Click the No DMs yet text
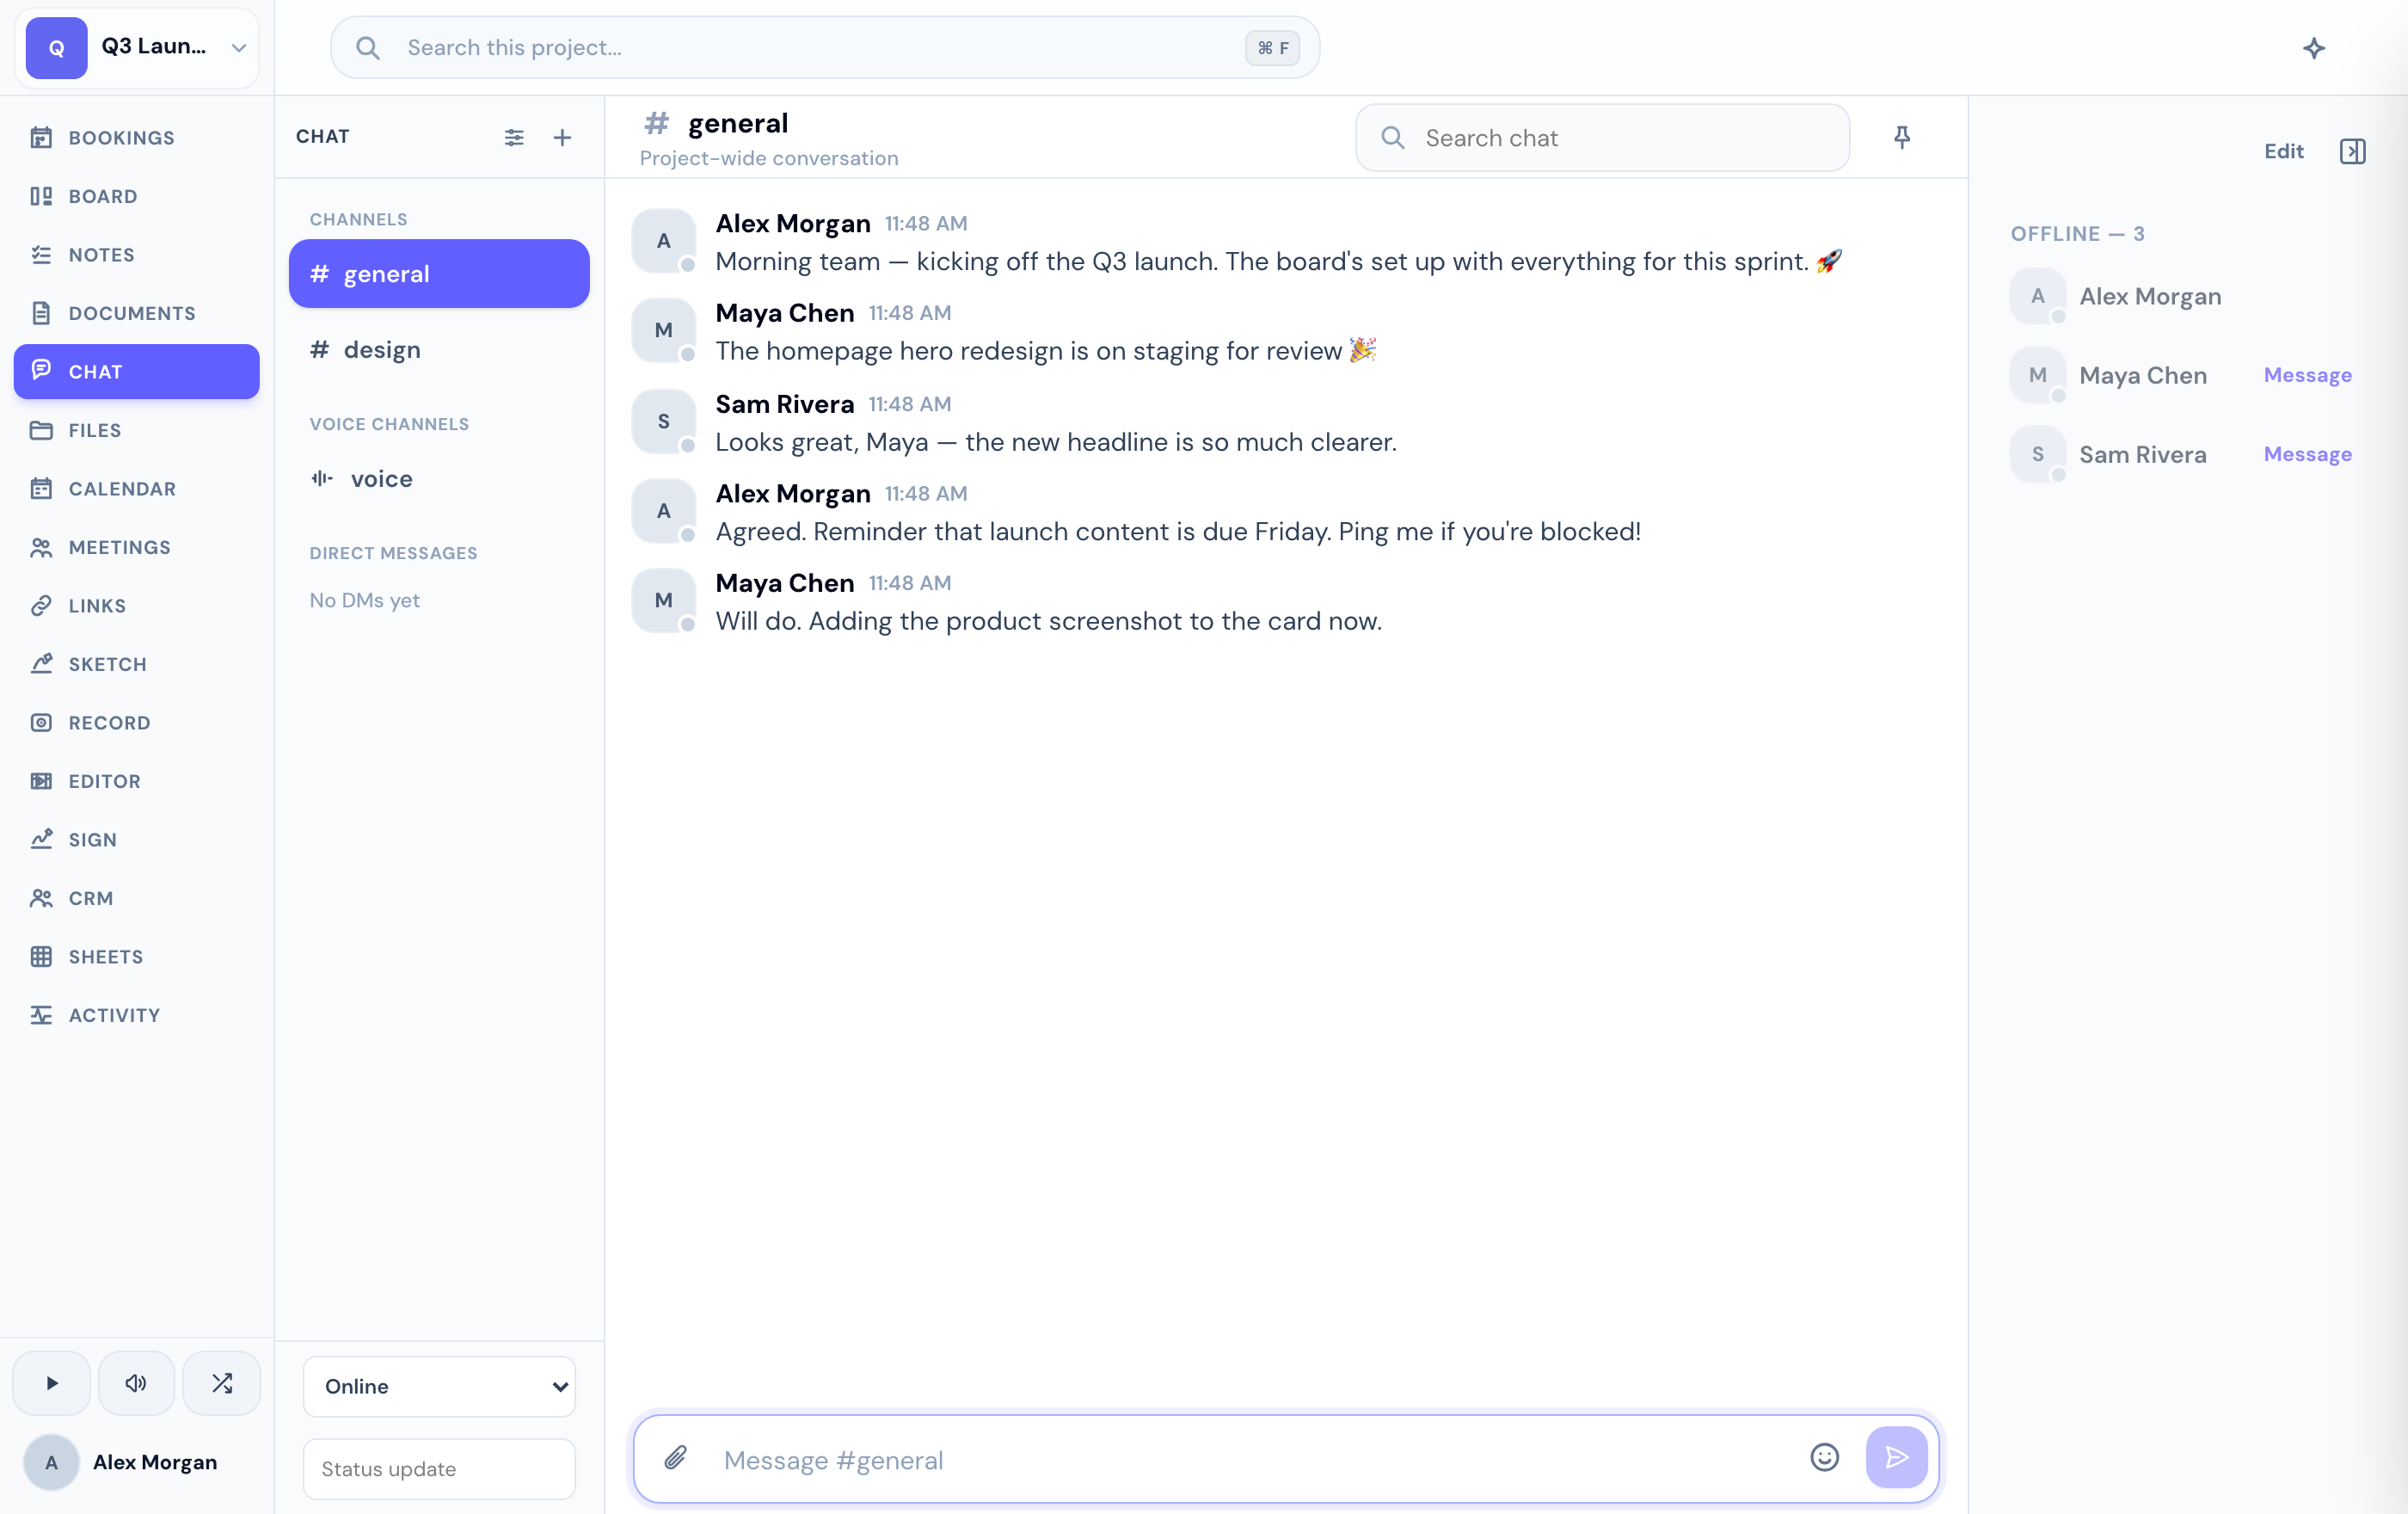The image size is (2408, 1514). pos(364,600)
